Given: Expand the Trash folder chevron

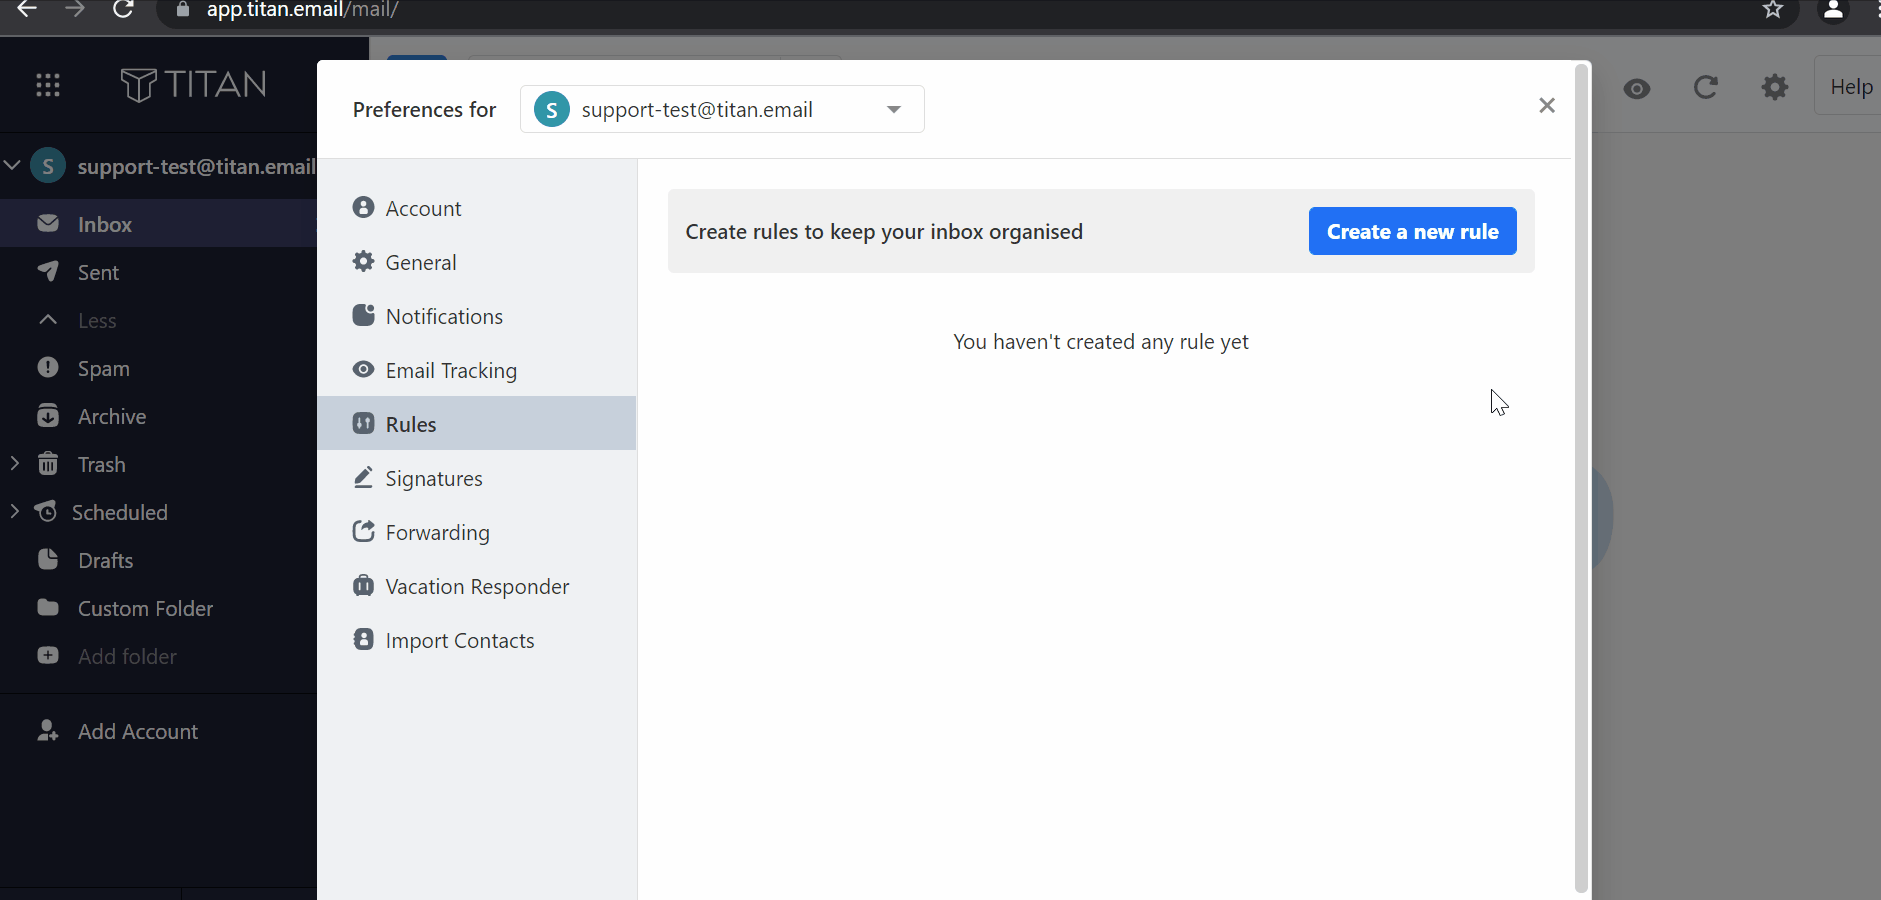Looking at the screenshot, I should [x=14, y=463].
